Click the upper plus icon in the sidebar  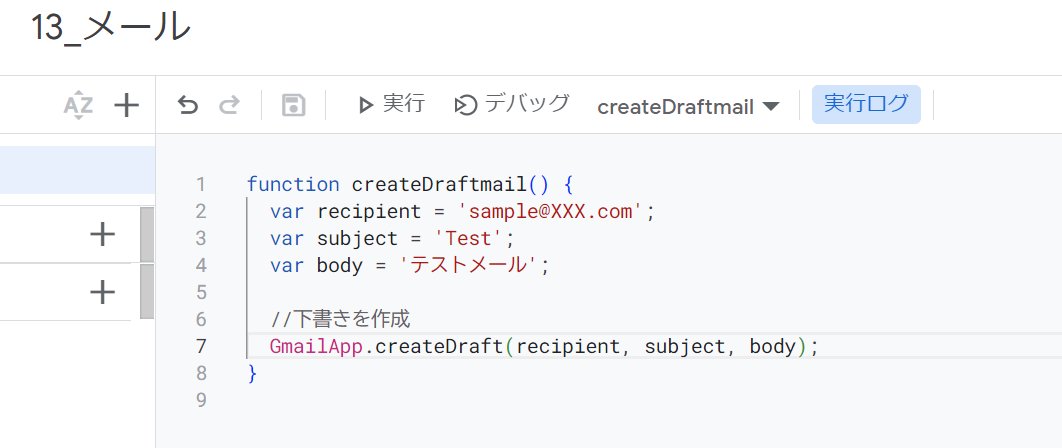coord(102,235)
